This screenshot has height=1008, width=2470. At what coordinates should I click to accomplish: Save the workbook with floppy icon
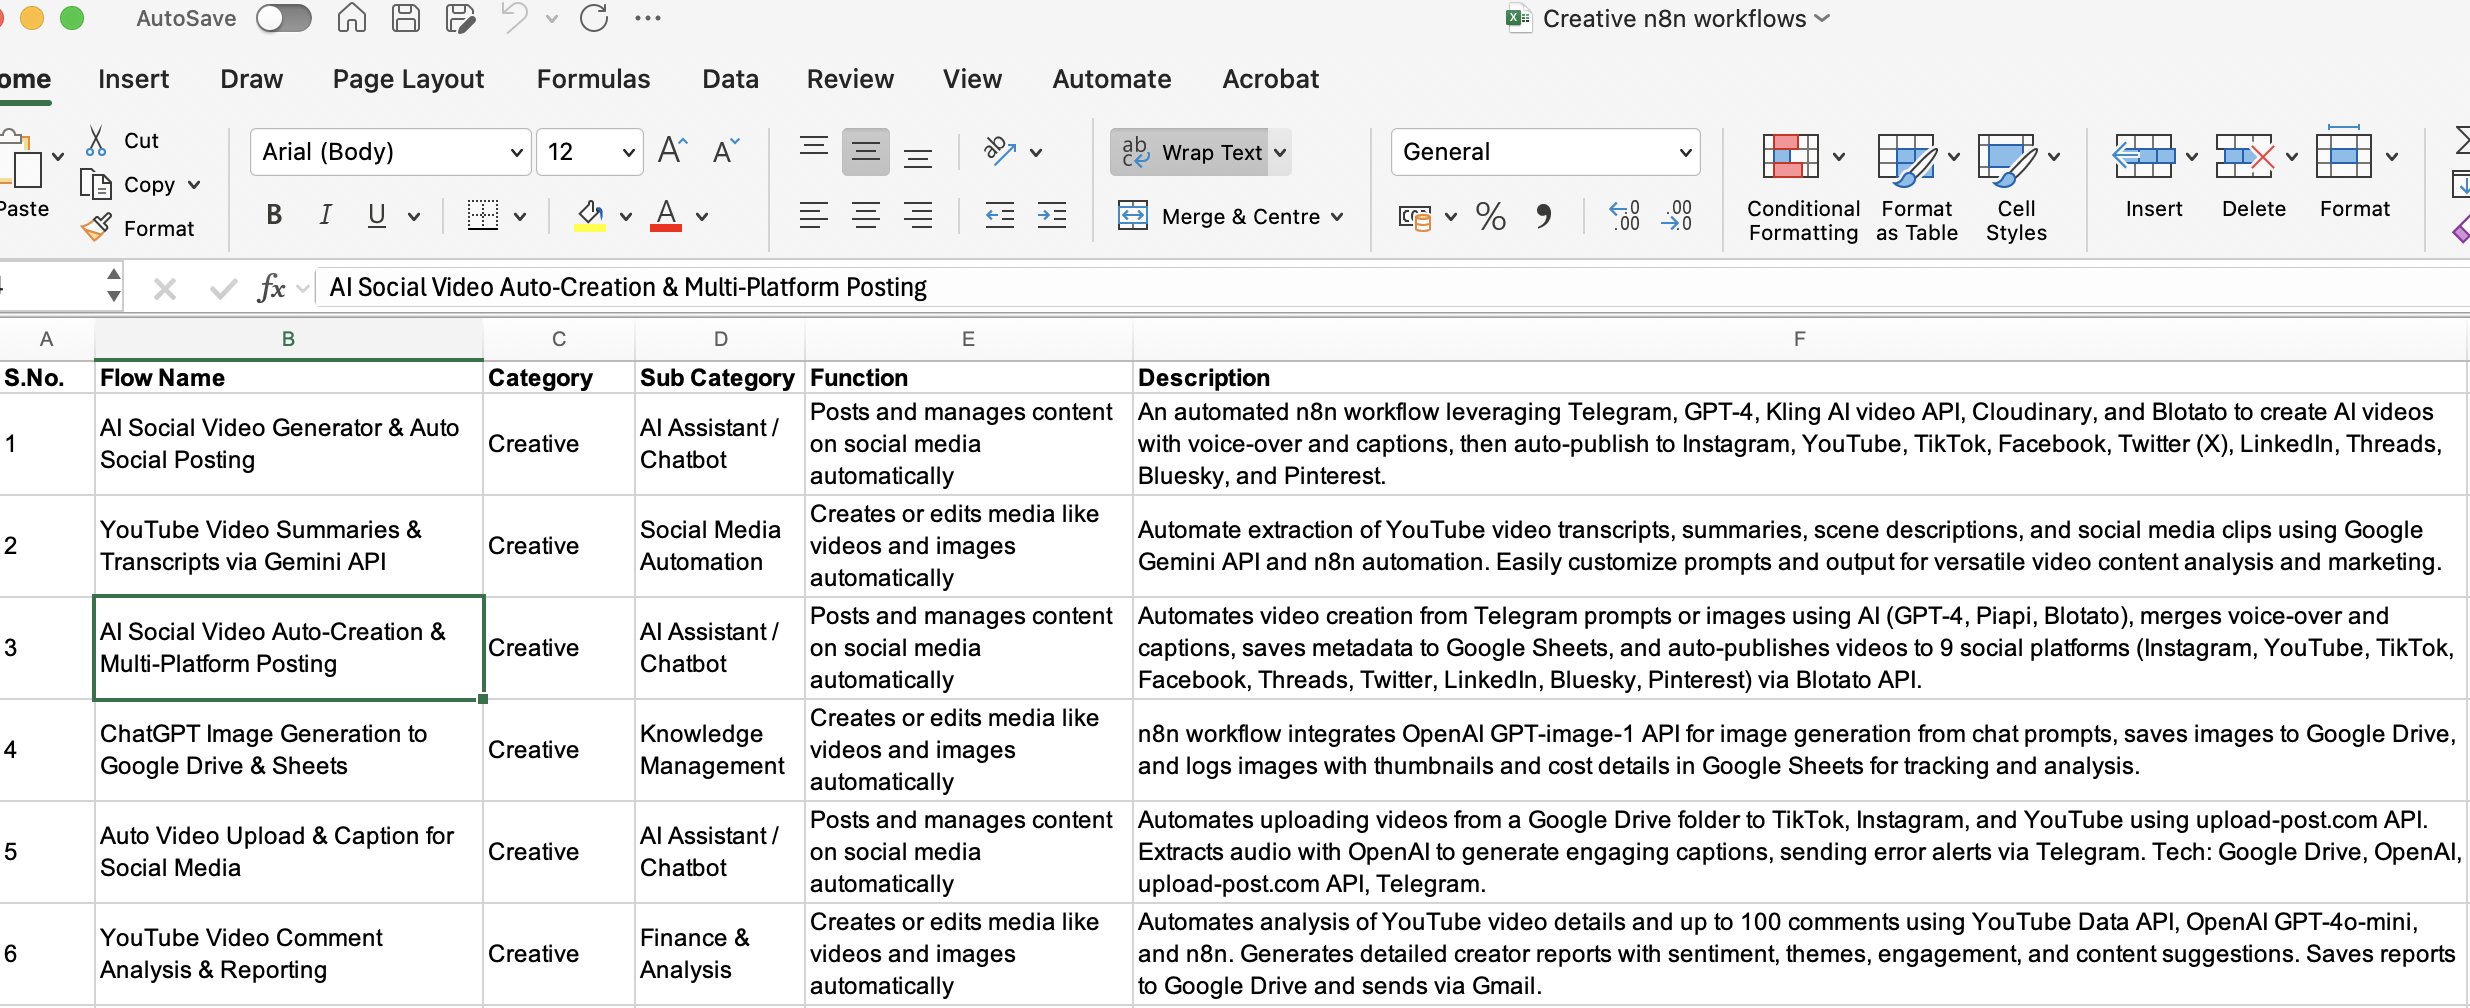(x=405, y=18)
